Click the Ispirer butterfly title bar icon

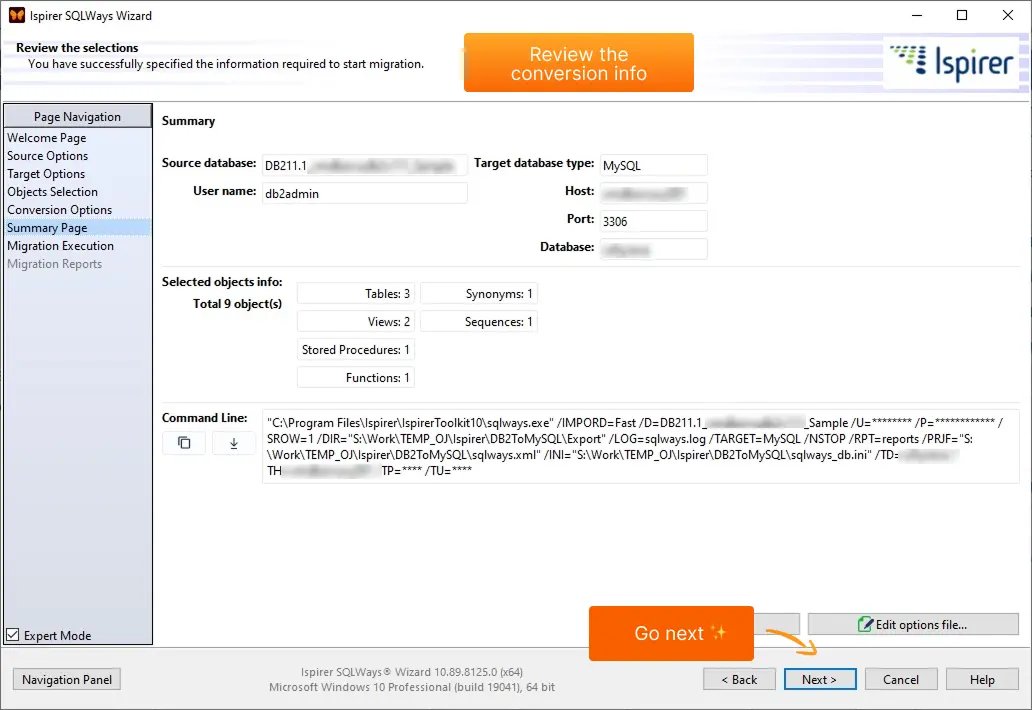pyautogui.click(x=16, y=15)
